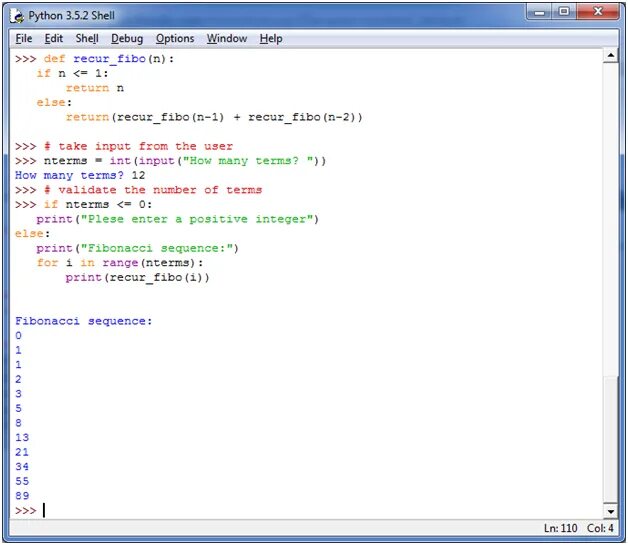Click the output value 0

[18, 336]
